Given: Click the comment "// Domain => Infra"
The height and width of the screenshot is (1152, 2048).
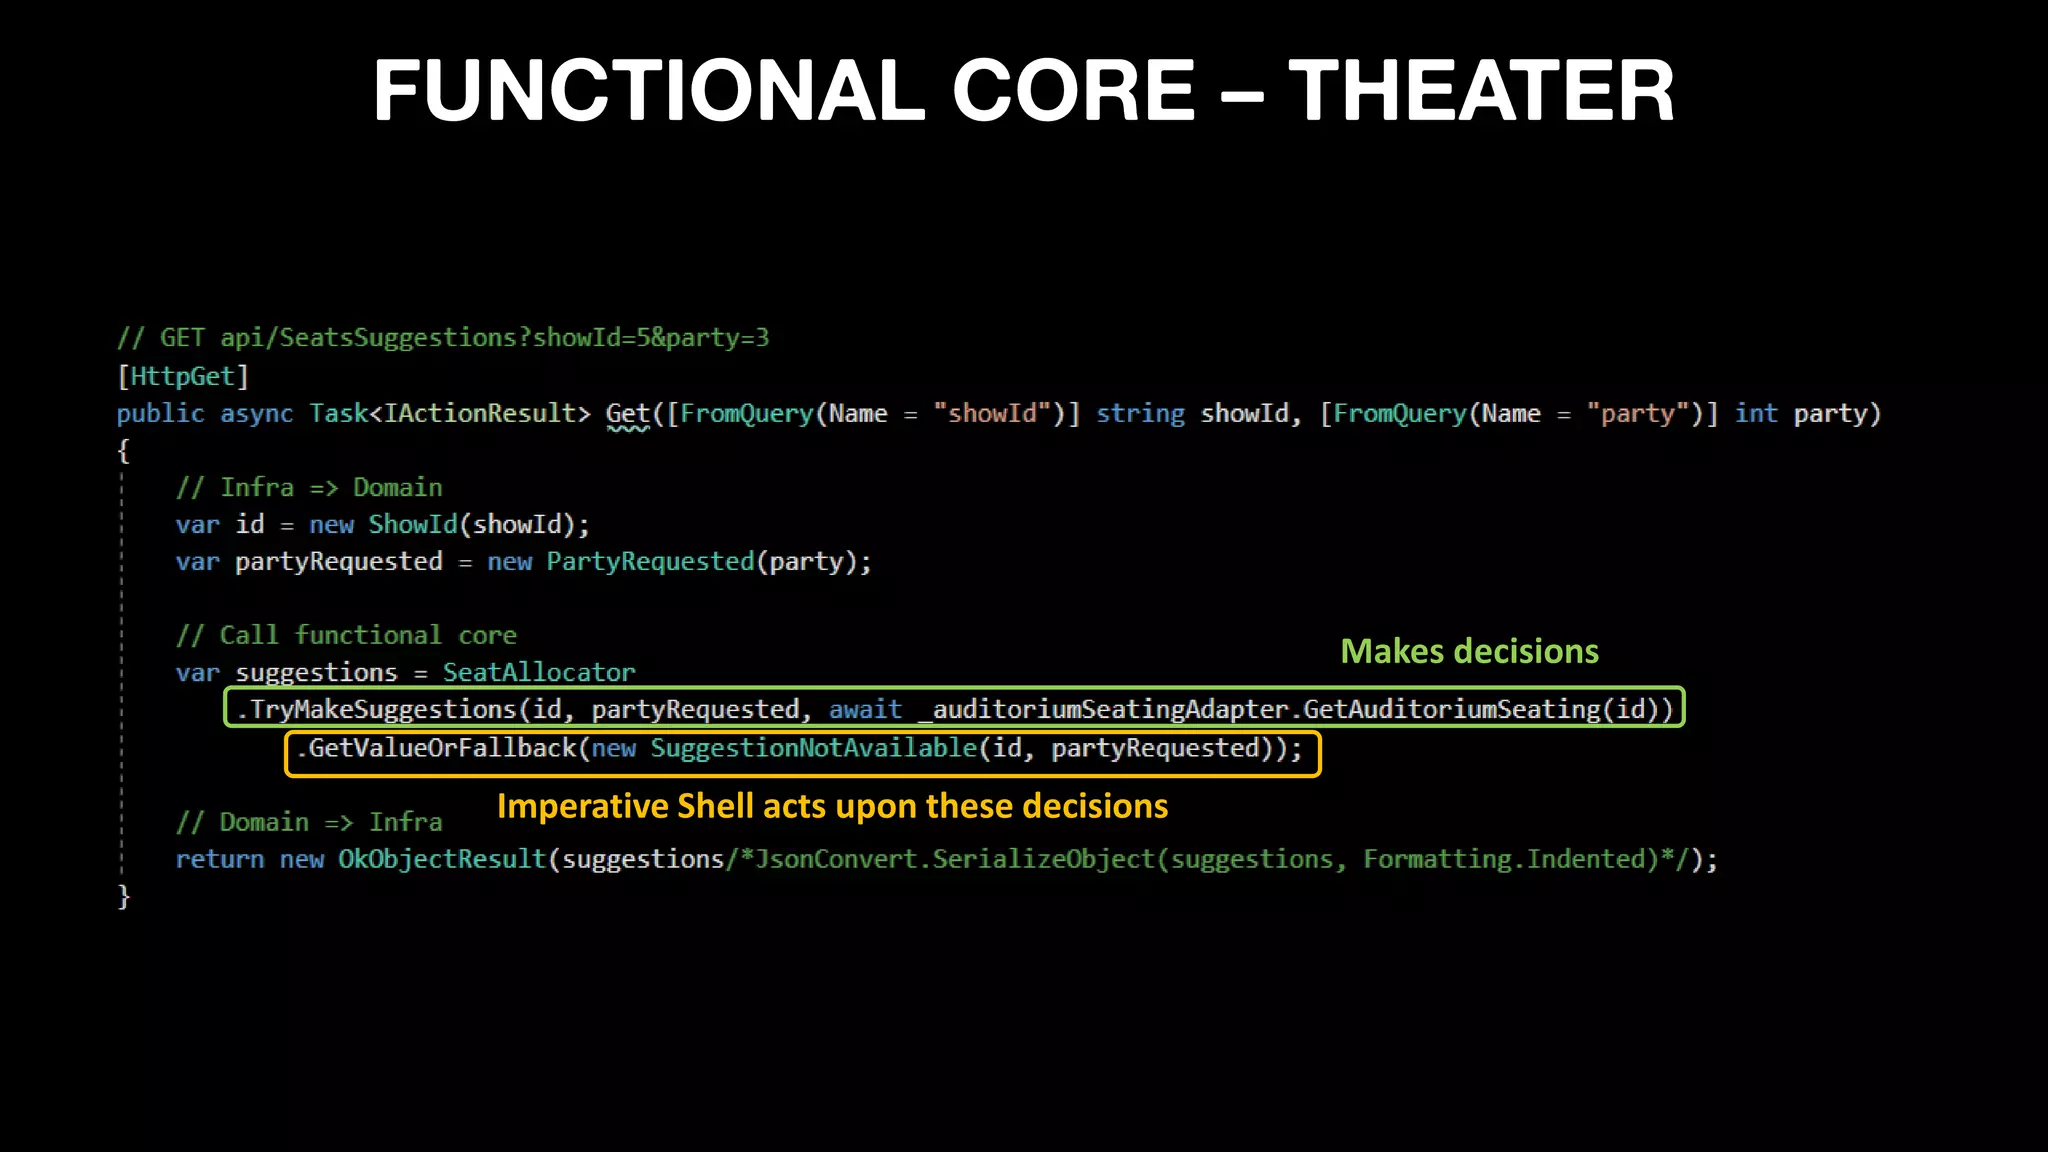Looking at the screenshot, I should [x=309, y=822].
